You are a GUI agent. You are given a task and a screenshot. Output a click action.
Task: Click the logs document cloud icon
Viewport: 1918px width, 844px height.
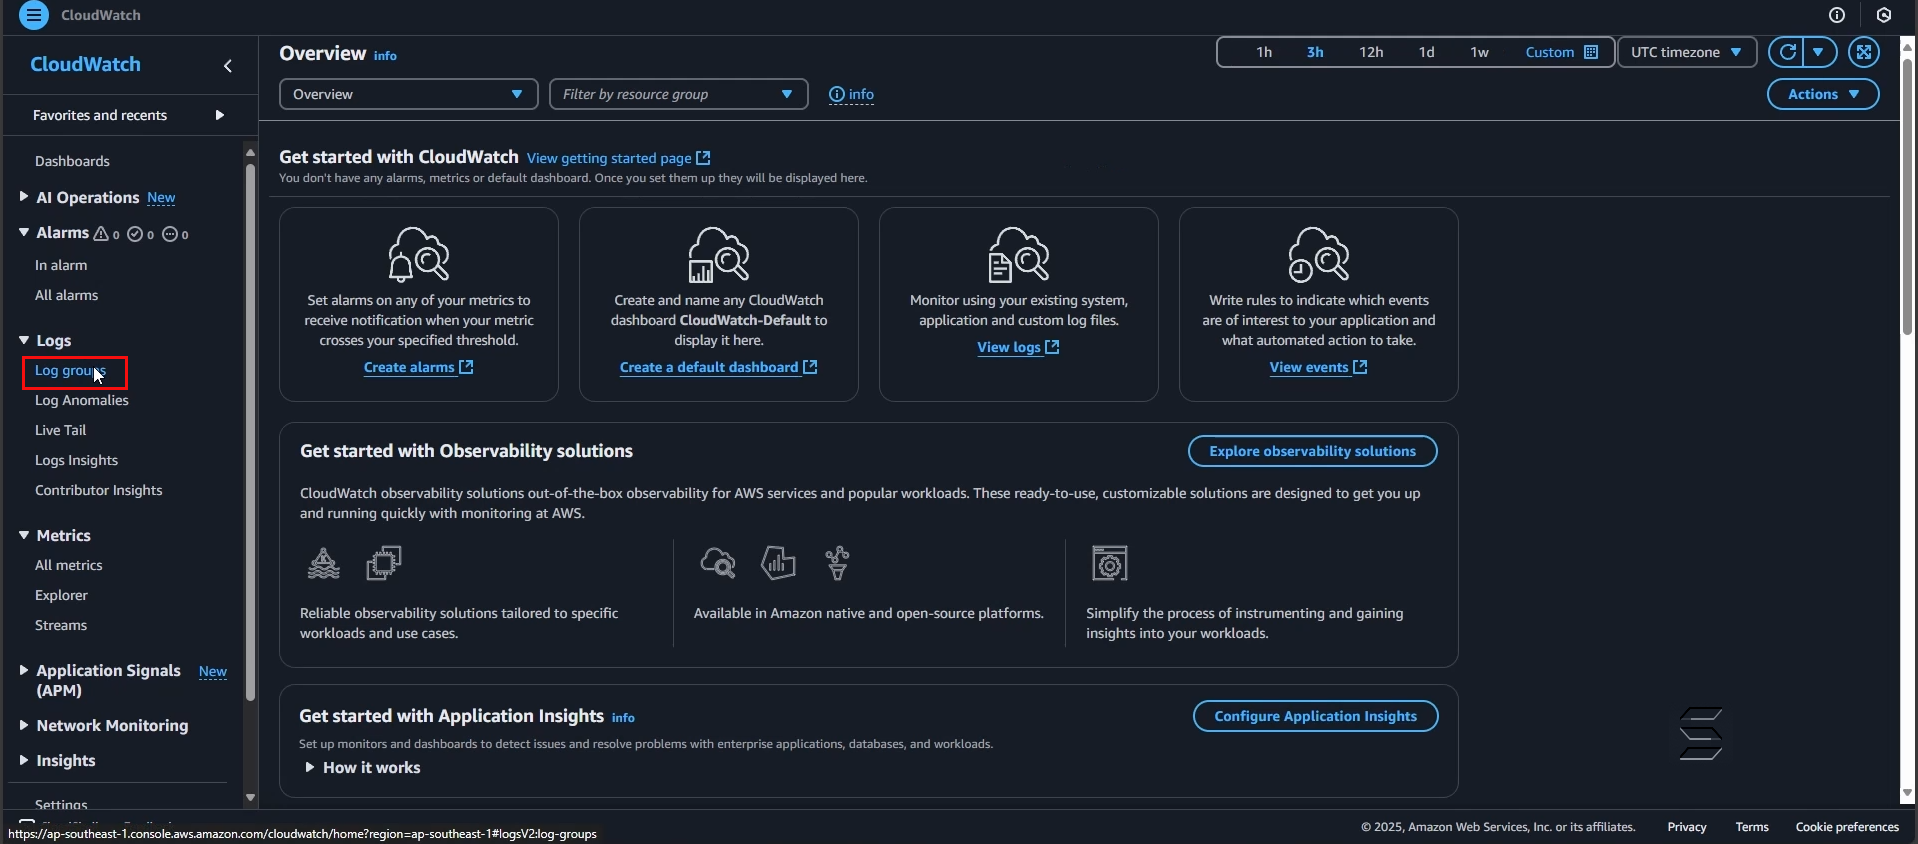(1019, 254)
